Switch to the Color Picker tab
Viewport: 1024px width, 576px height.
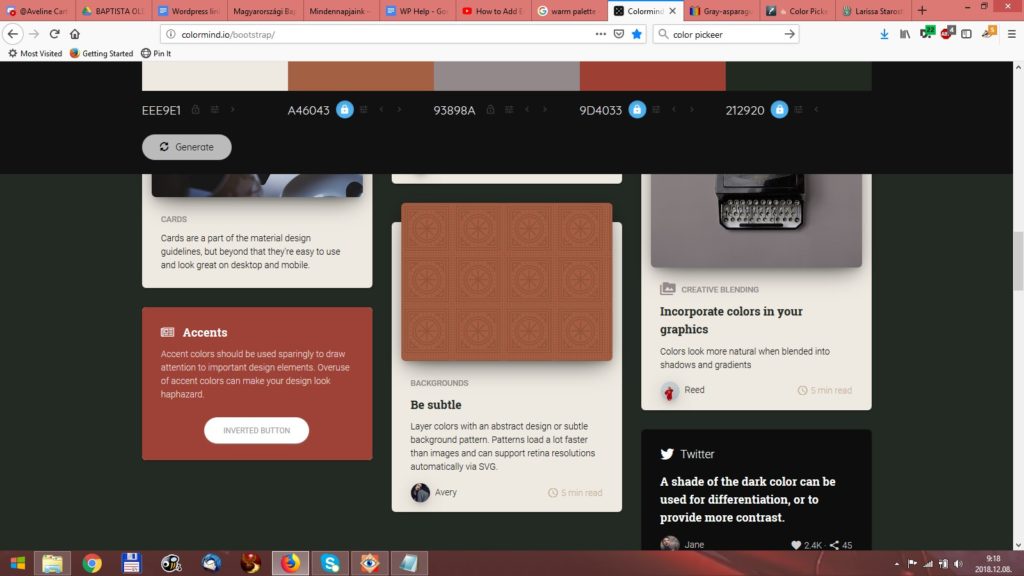(x=797, y=11)
